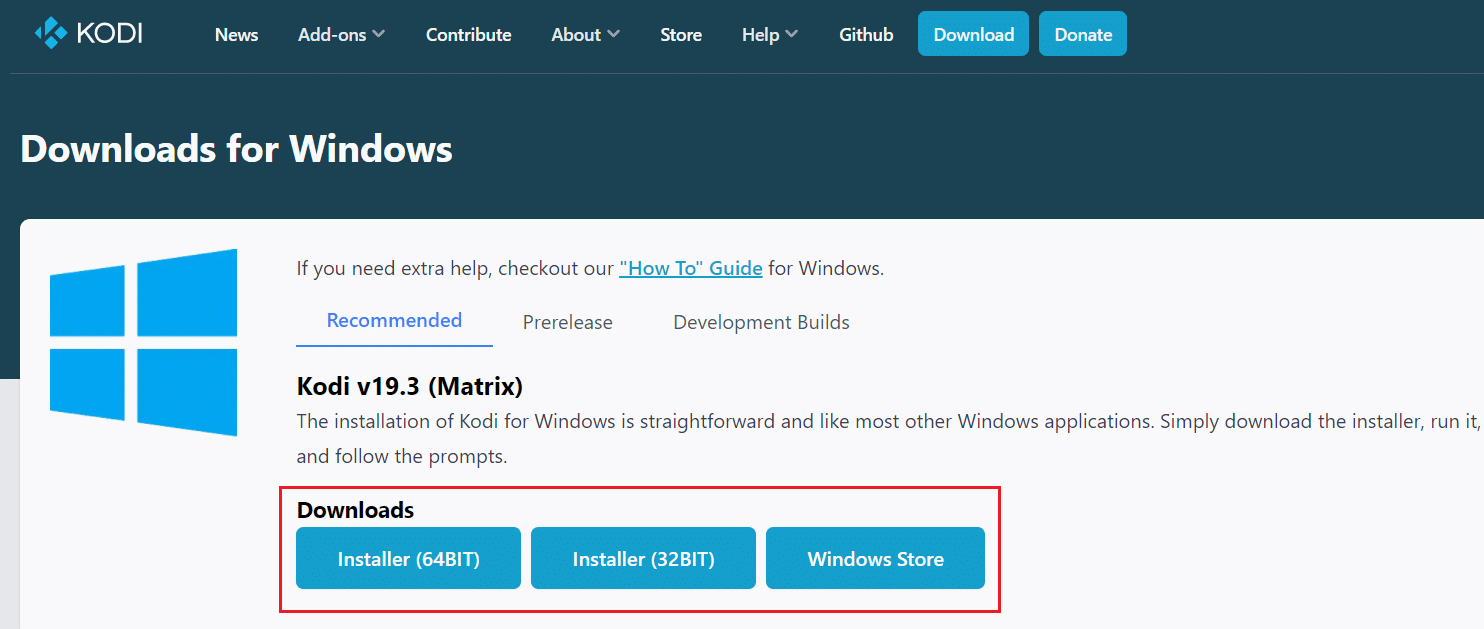Click the Kodi v19.3 (Matrix) heading
The image size is (1484, 629).
coord(409,386)
